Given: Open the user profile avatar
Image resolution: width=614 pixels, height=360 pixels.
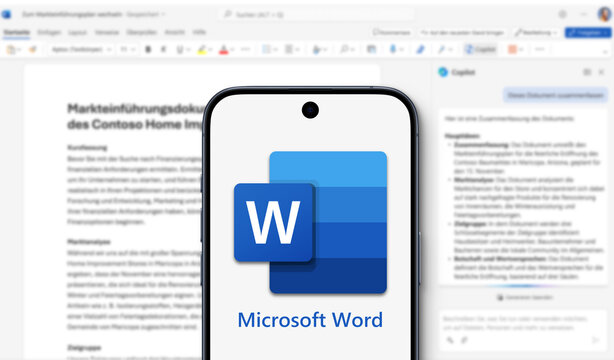Looking at the screenshot, I should (604, 14).
